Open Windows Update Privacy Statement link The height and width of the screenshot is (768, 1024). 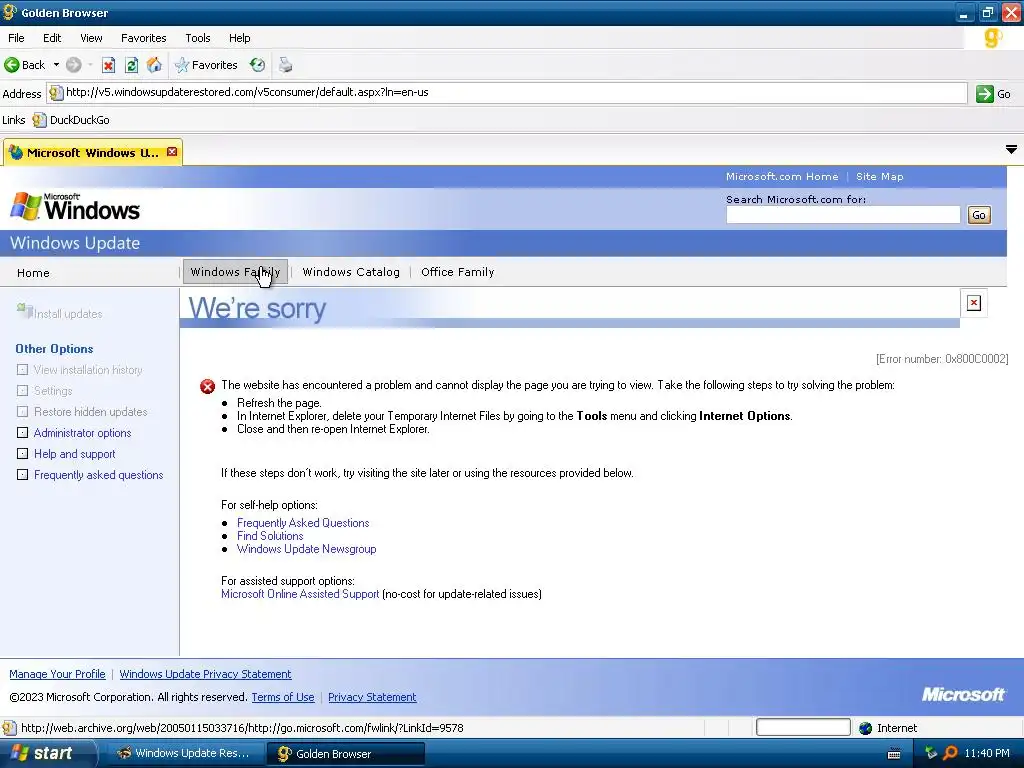click(205, 674)
